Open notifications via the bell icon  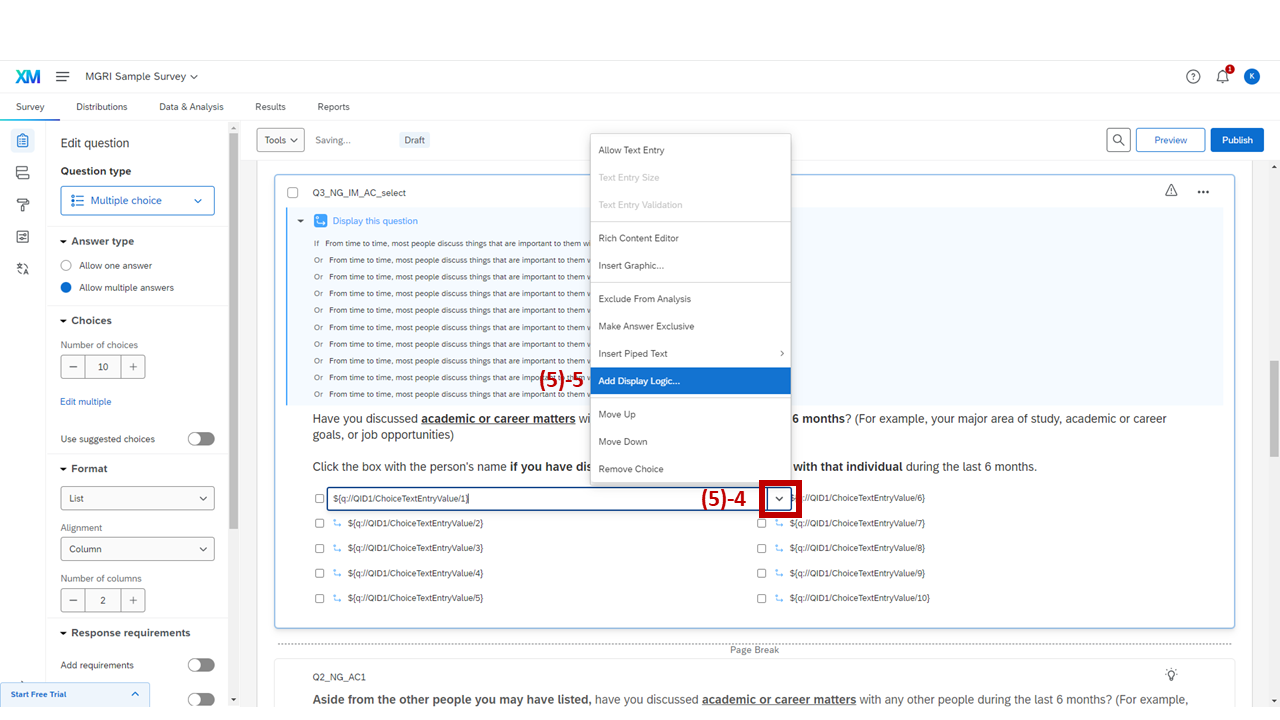click(1222, 76)
